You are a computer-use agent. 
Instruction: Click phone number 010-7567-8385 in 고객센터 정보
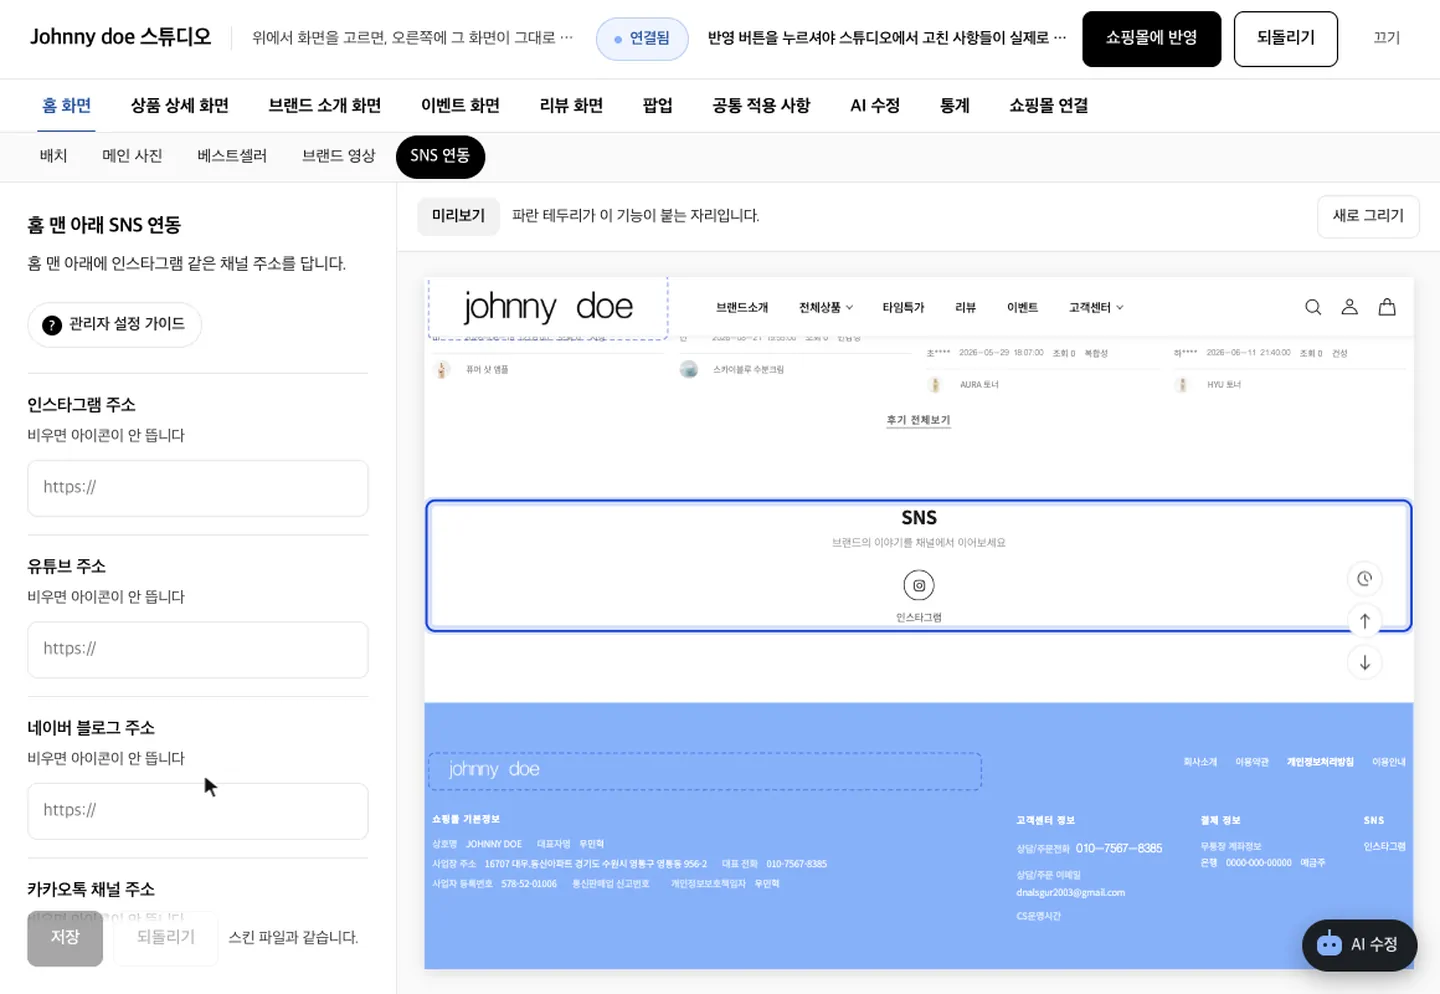point(1119,848)
